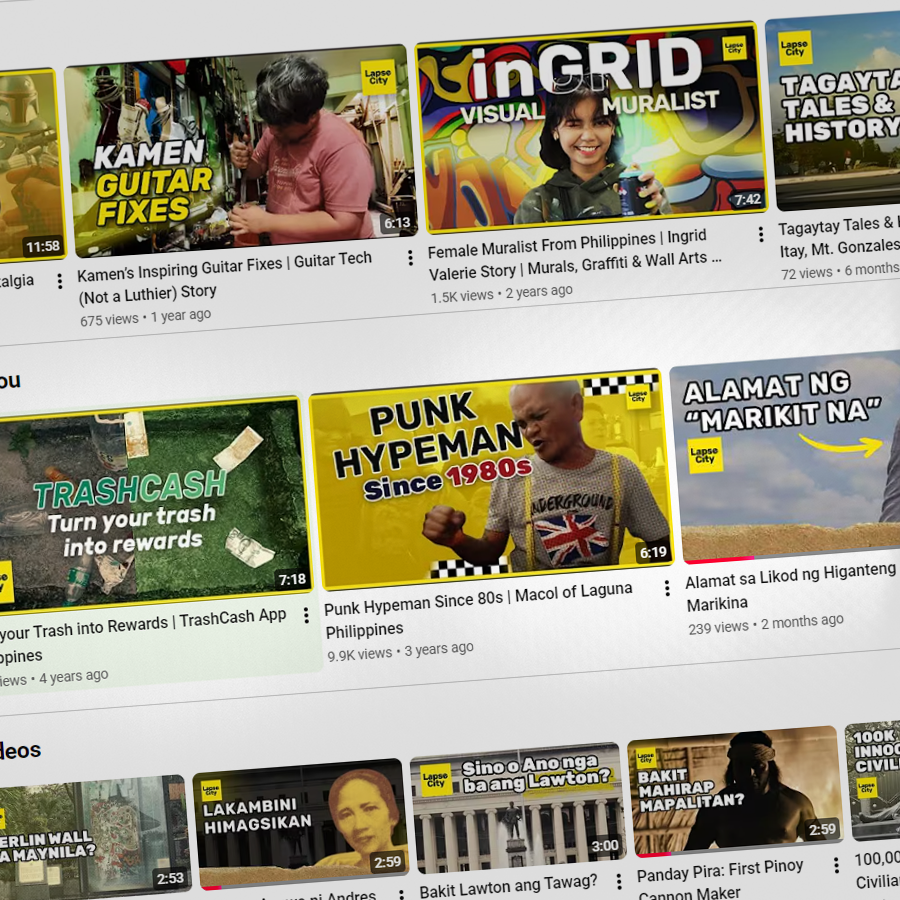This screenshot has height=900, width=900.
Task: Open more options for Punk Hypeman video
Action: (666, 588)
